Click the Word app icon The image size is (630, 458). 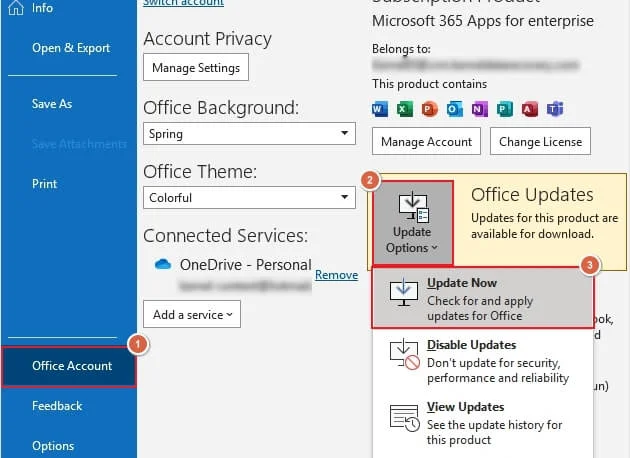pos(380,109)
